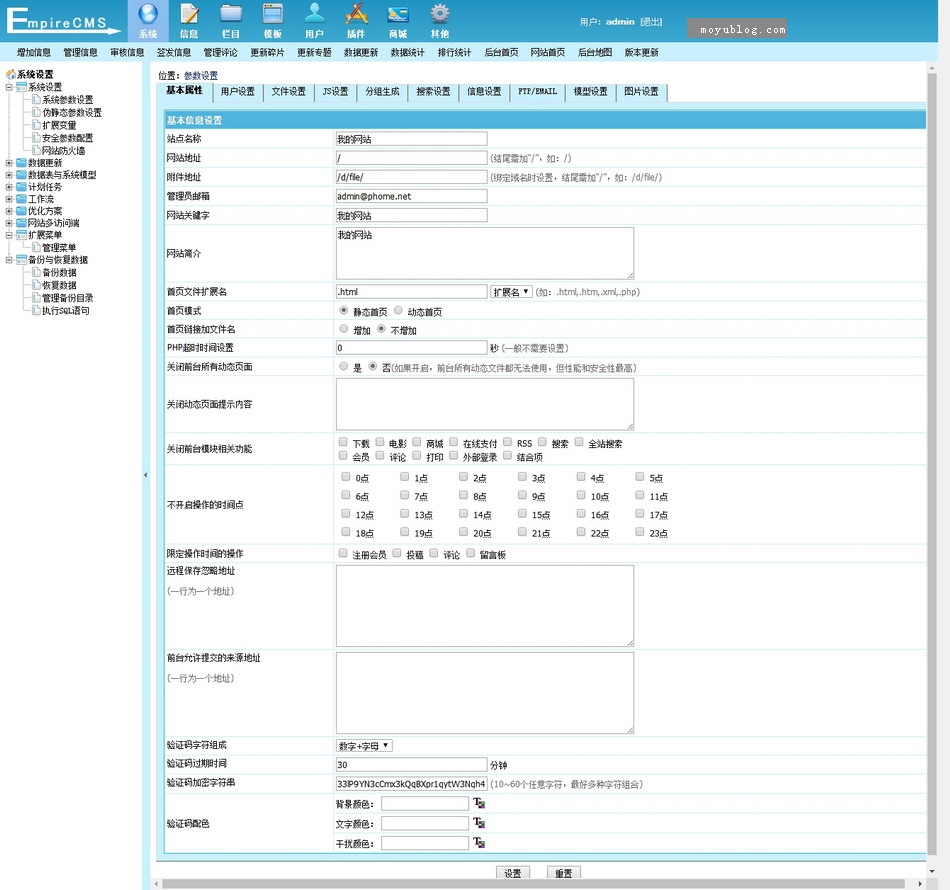This screenshot has width=950, height=890.
Task: Click the 执行SQL语句 page icon
Action: pyautogui.click(x=36, y=310)
